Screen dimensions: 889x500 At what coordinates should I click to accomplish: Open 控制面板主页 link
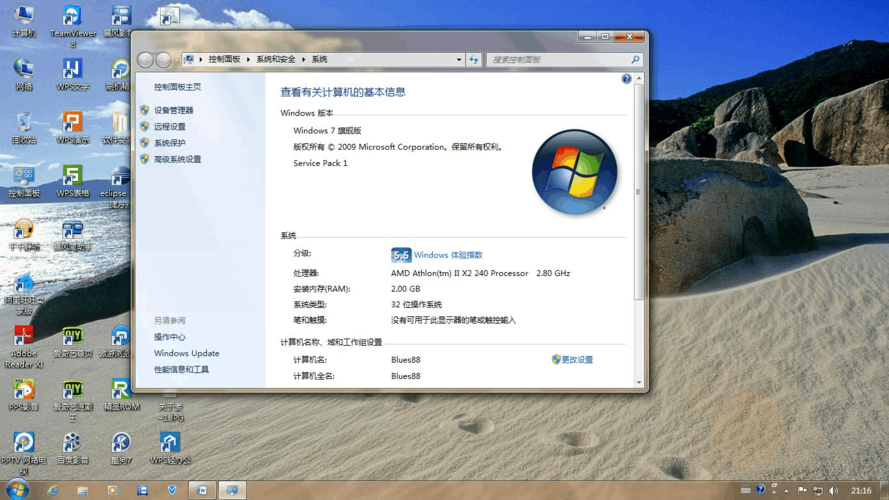(x=177, y=87)
